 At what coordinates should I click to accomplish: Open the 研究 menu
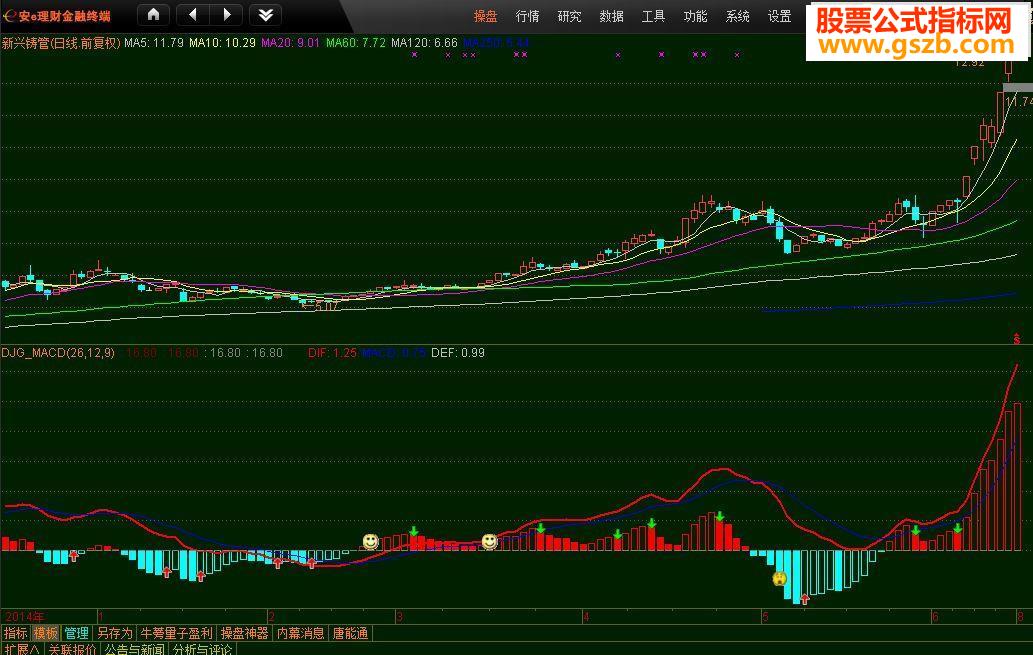569,16
